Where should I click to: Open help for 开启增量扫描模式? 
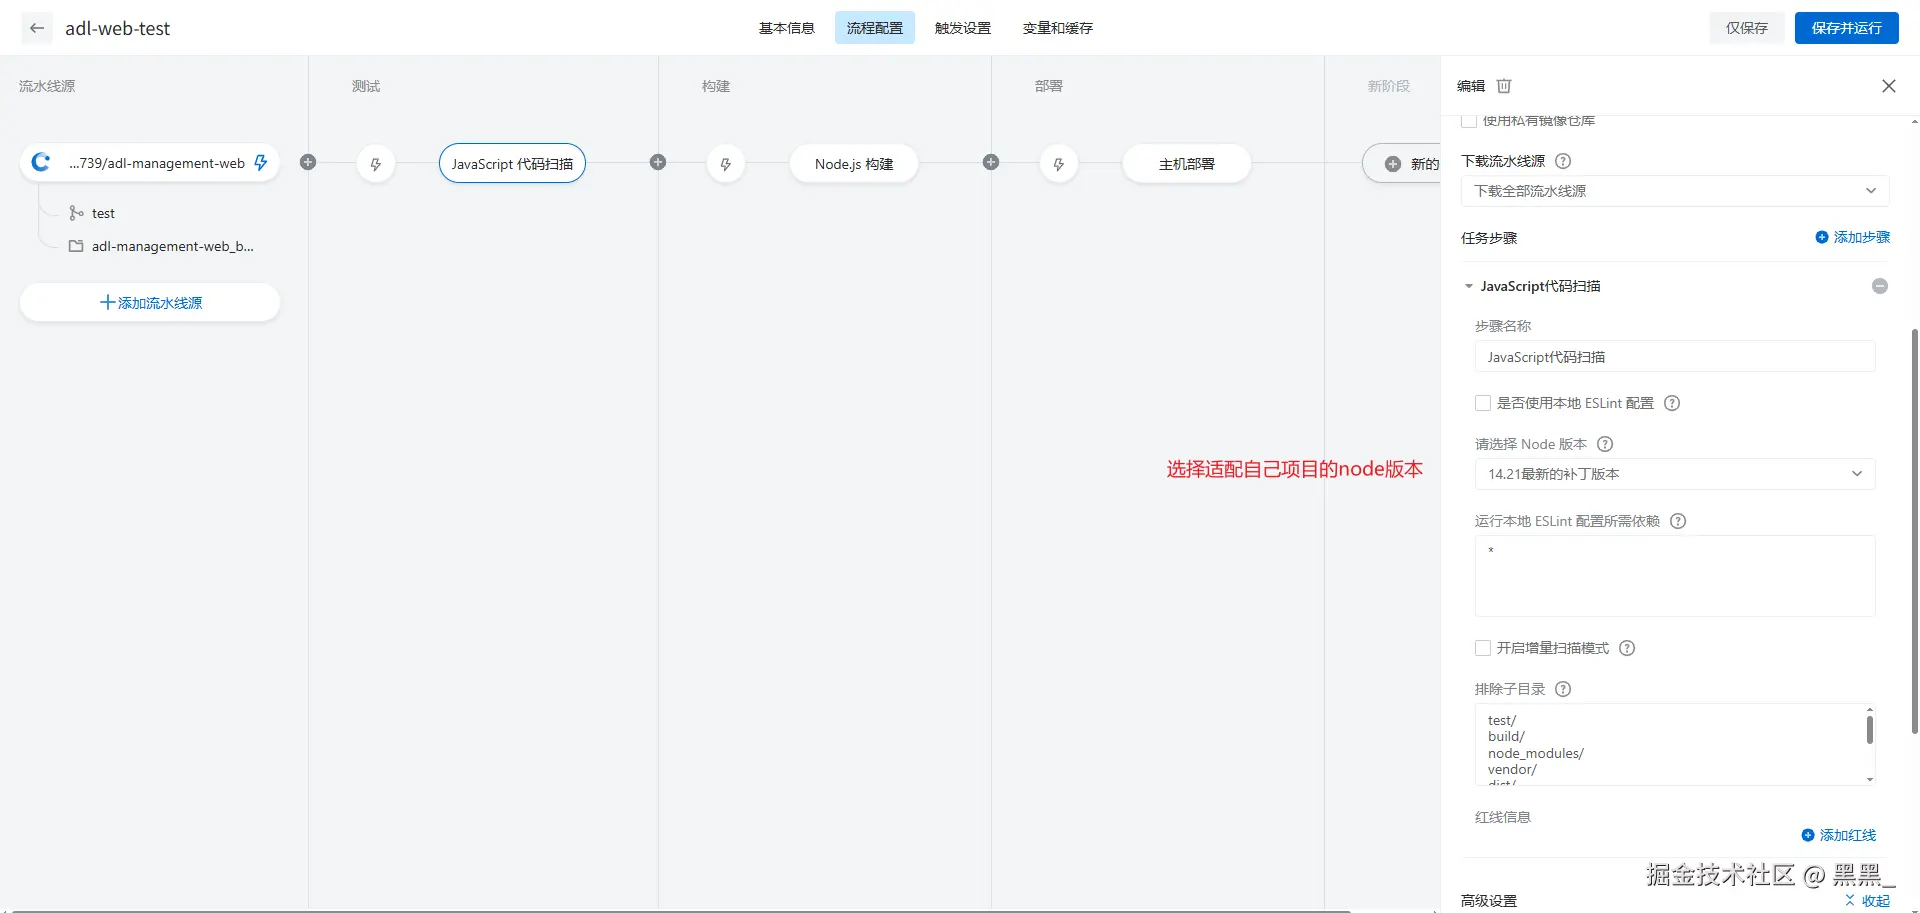(1627, 648)
